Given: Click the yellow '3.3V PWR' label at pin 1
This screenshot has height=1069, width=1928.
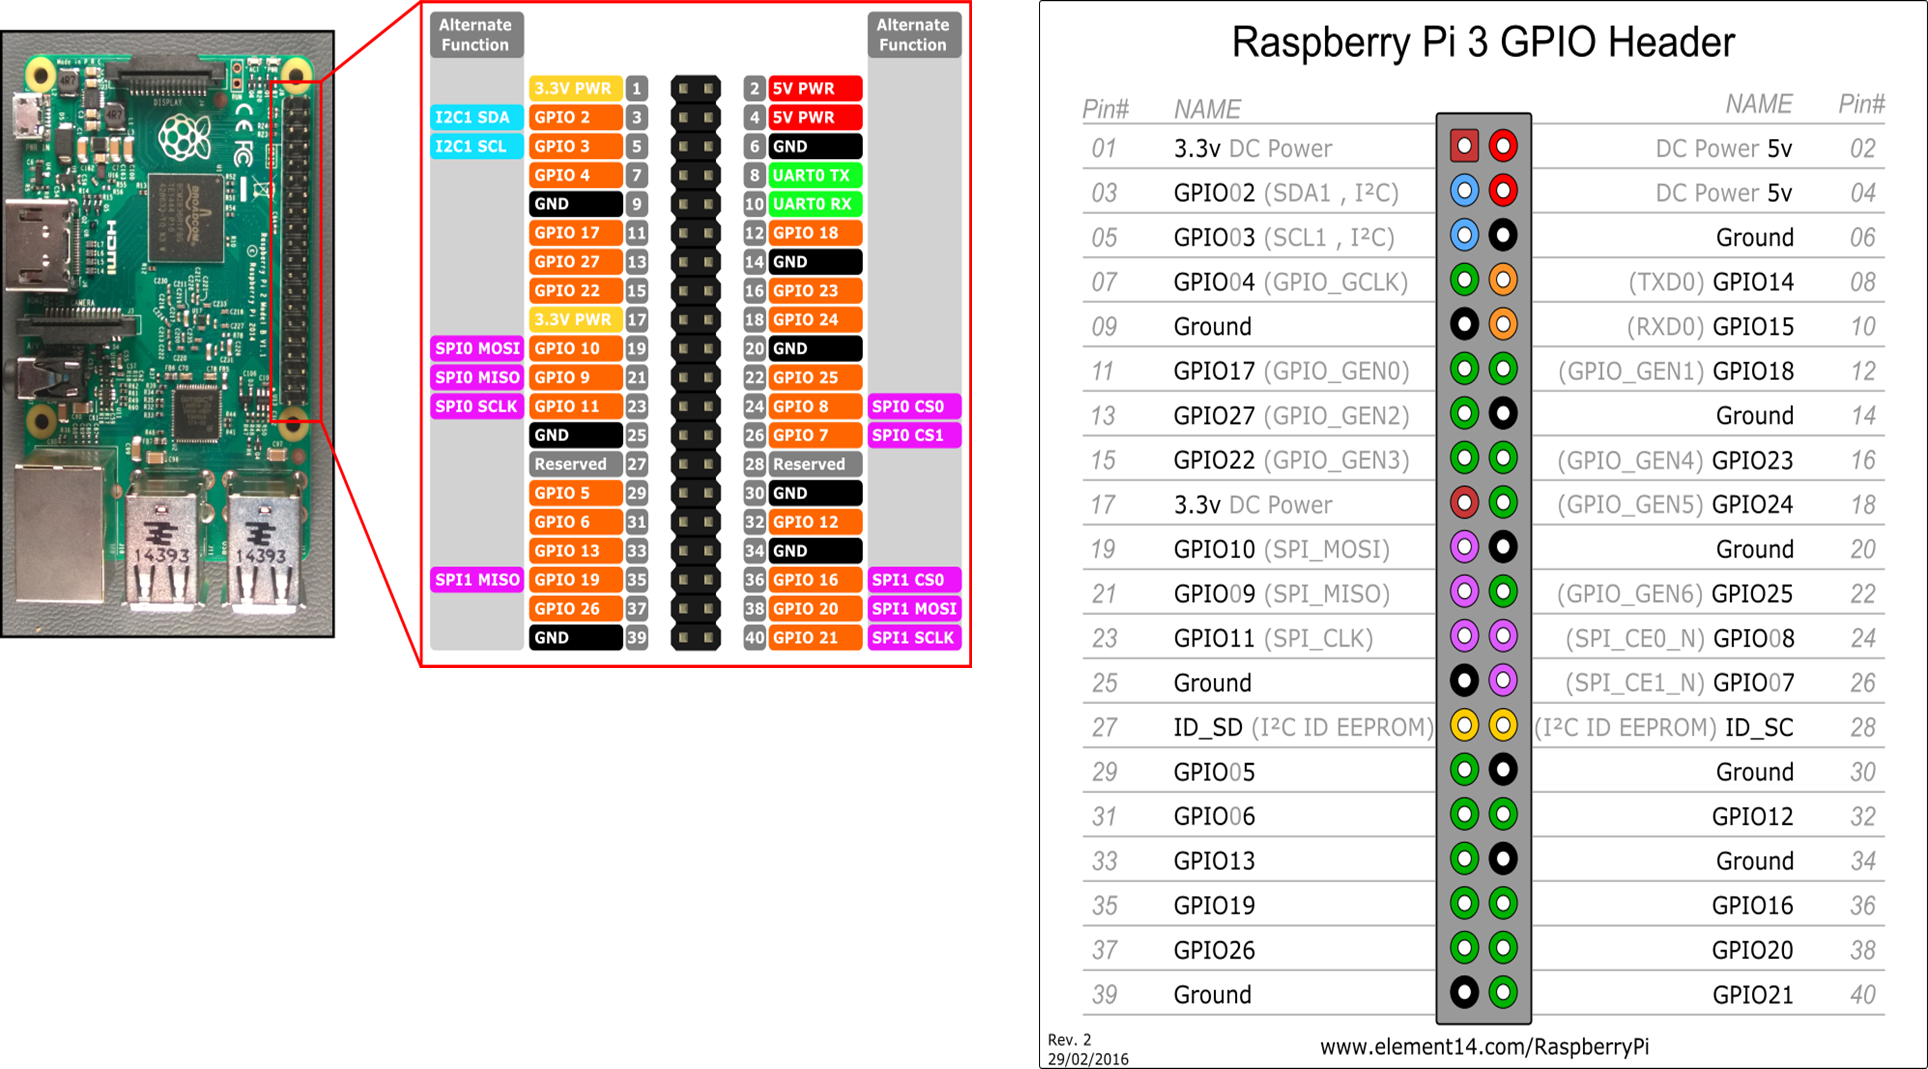Looking at the screenshot, I should pos(575,88).
